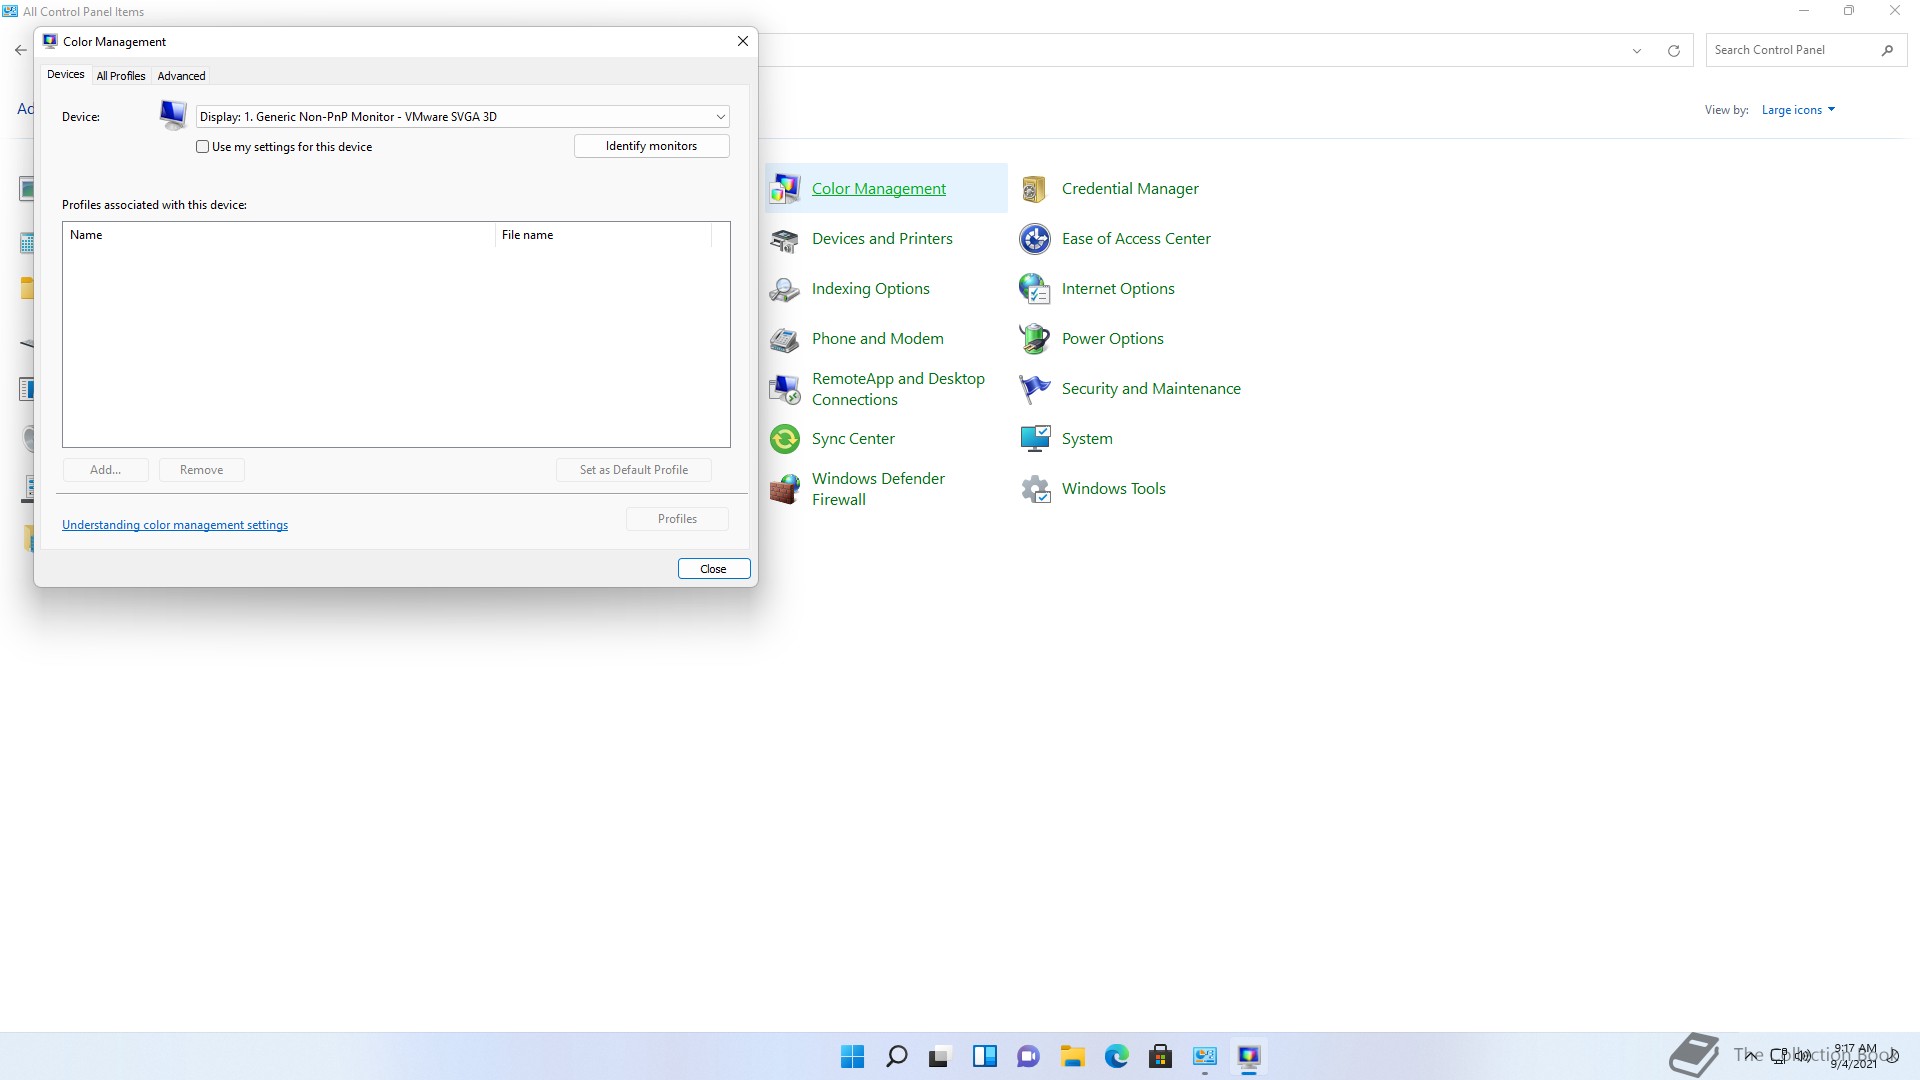
Task: Click the File name column header
Action: click(x=603, y=235)
